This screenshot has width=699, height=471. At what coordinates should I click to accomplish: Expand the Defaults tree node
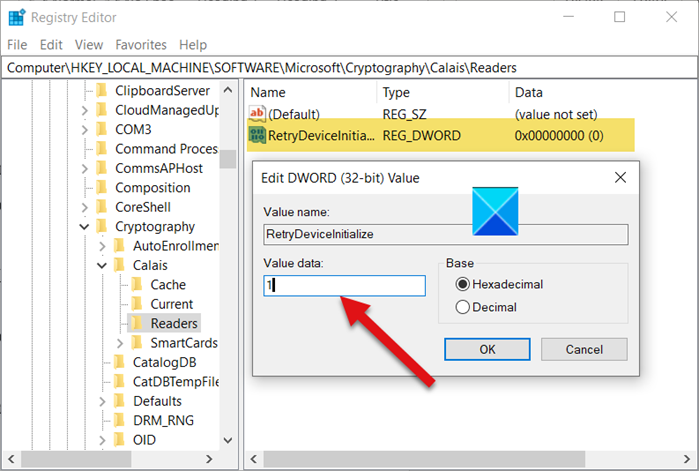(x=102, y=401)
